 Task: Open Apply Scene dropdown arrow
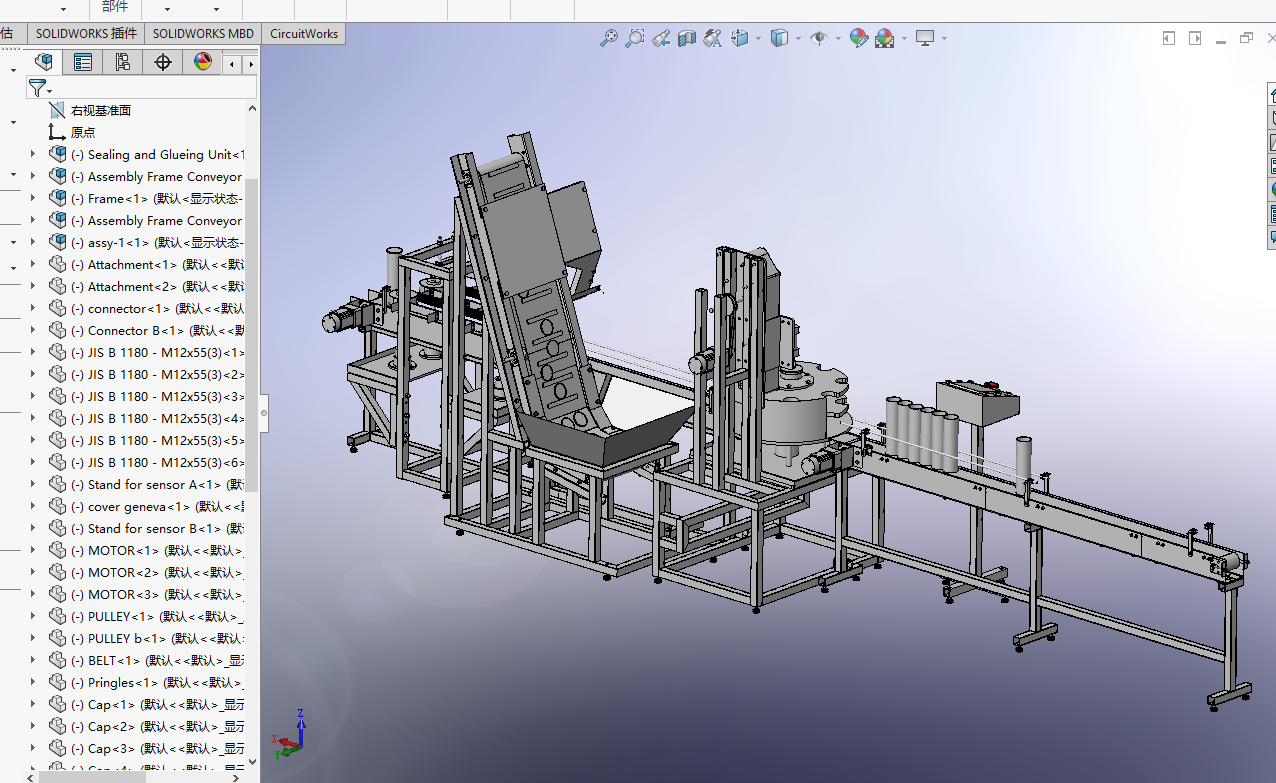(x=904, y=39)
